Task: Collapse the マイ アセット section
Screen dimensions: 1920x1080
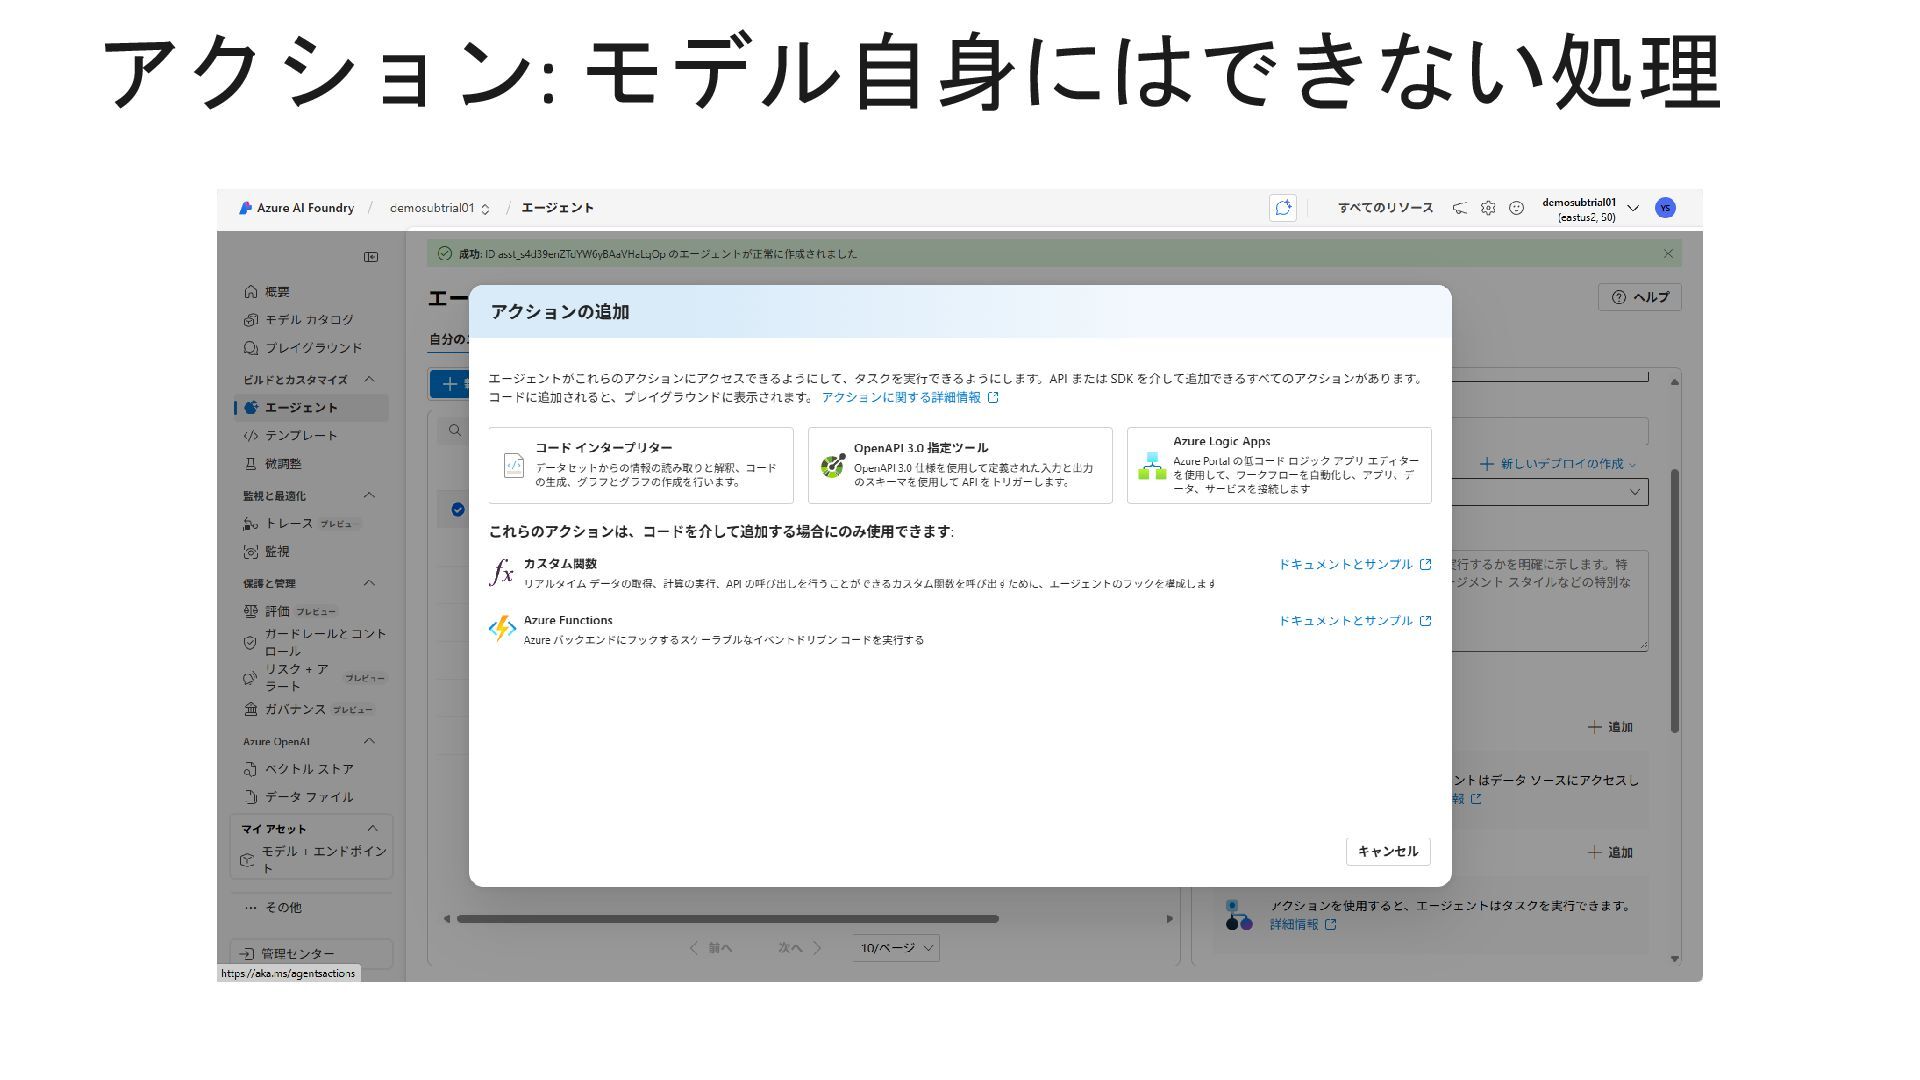Action: coord(372,828)
